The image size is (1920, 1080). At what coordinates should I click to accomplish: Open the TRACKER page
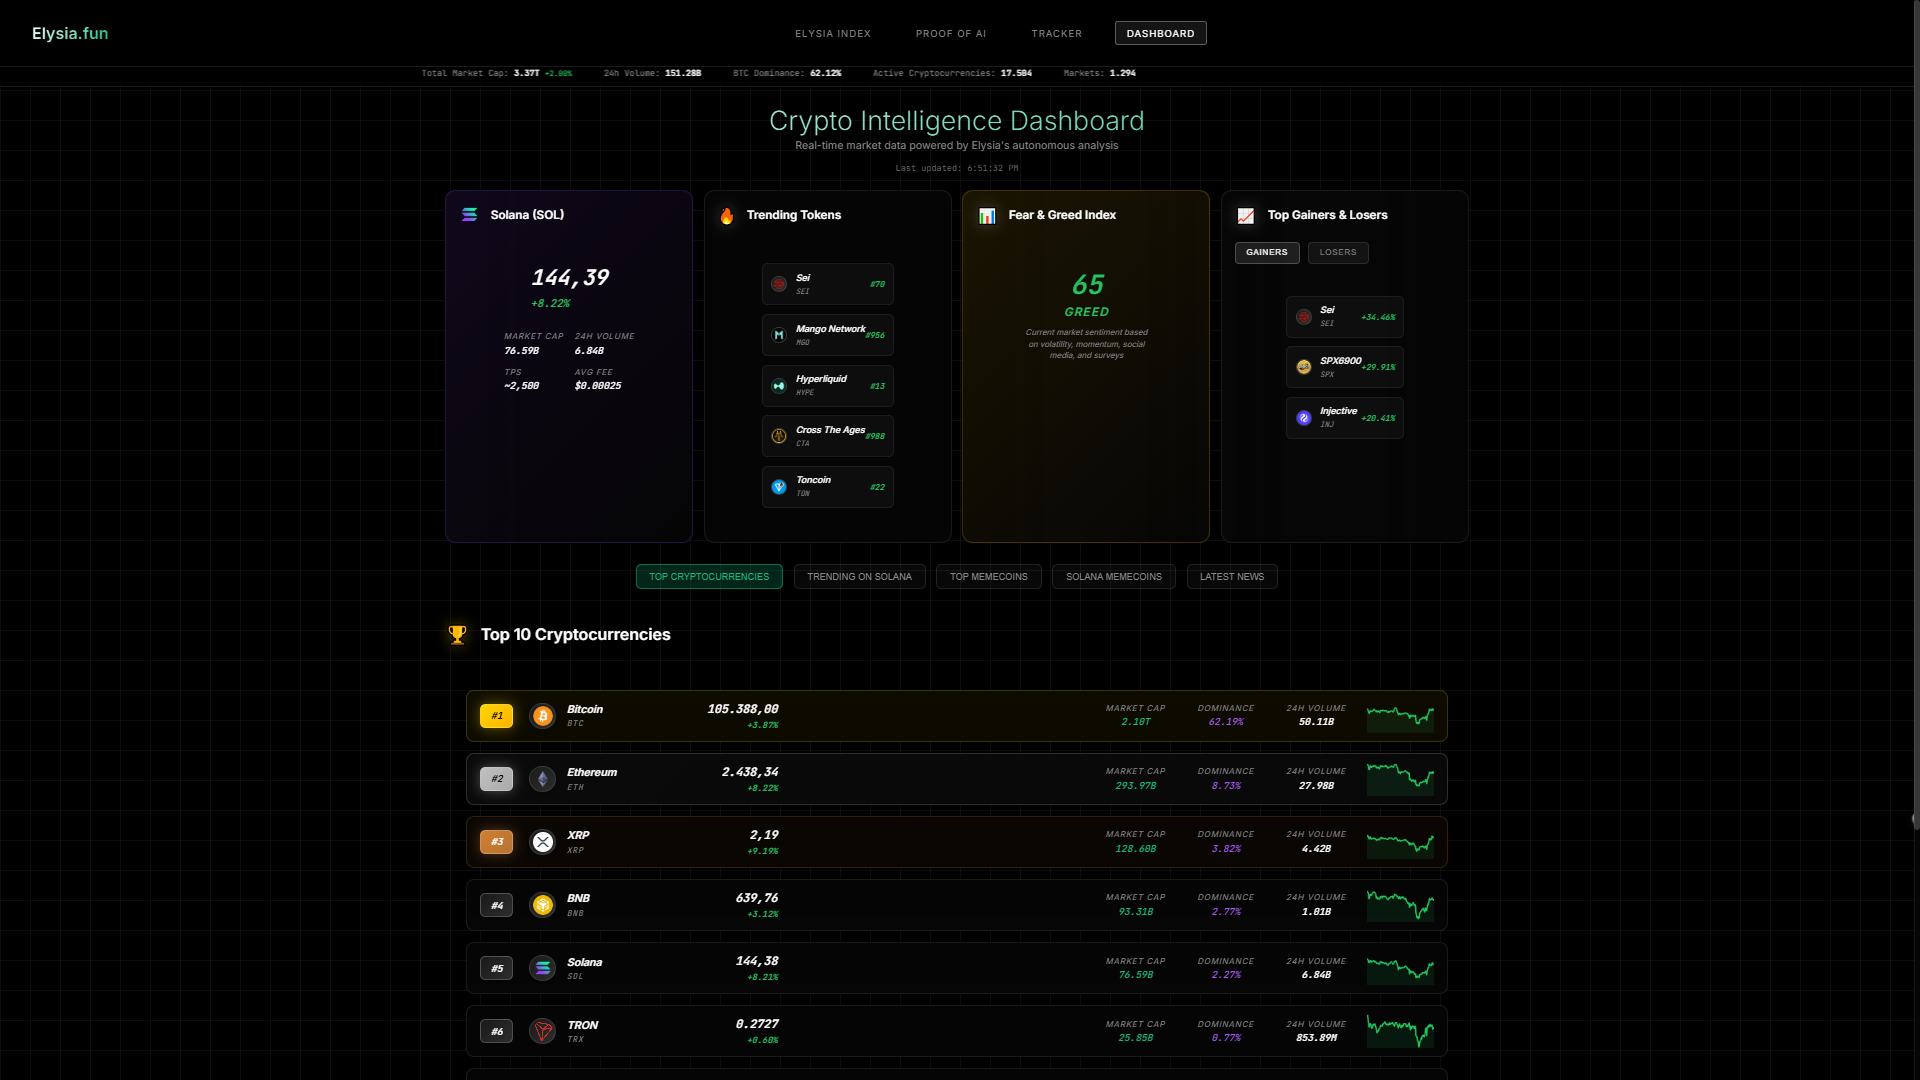pyautogui.click(x=1056, y=33)
